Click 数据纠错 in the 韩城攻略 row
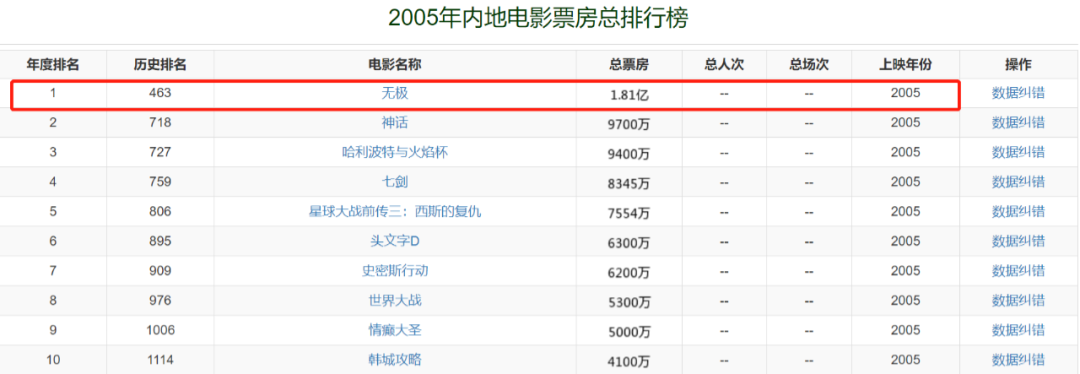This screenshot has width=1080, height=374. tap(1018, 360)
